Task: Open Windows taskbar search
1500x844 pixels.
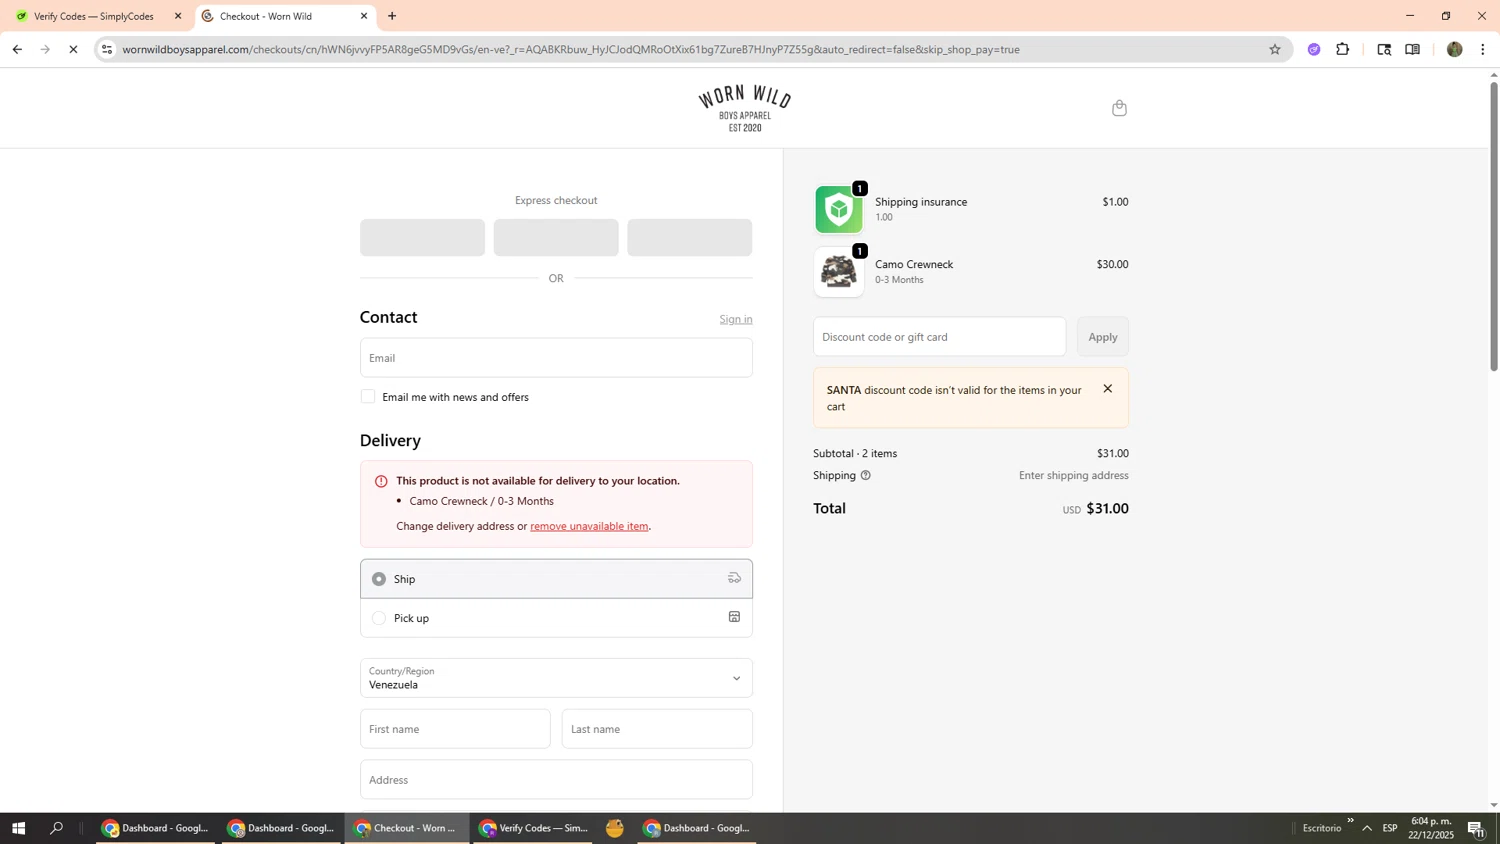Action: click(56, 828)
